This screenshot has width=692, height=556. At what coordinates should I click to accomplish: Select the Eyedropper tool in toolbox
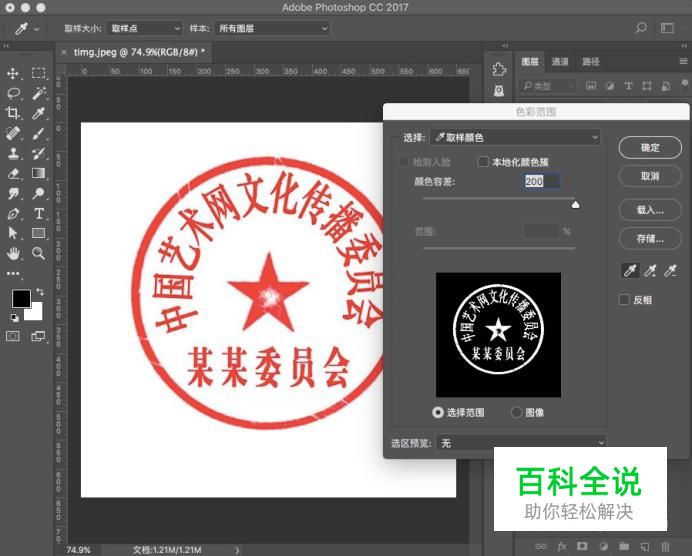39,113
